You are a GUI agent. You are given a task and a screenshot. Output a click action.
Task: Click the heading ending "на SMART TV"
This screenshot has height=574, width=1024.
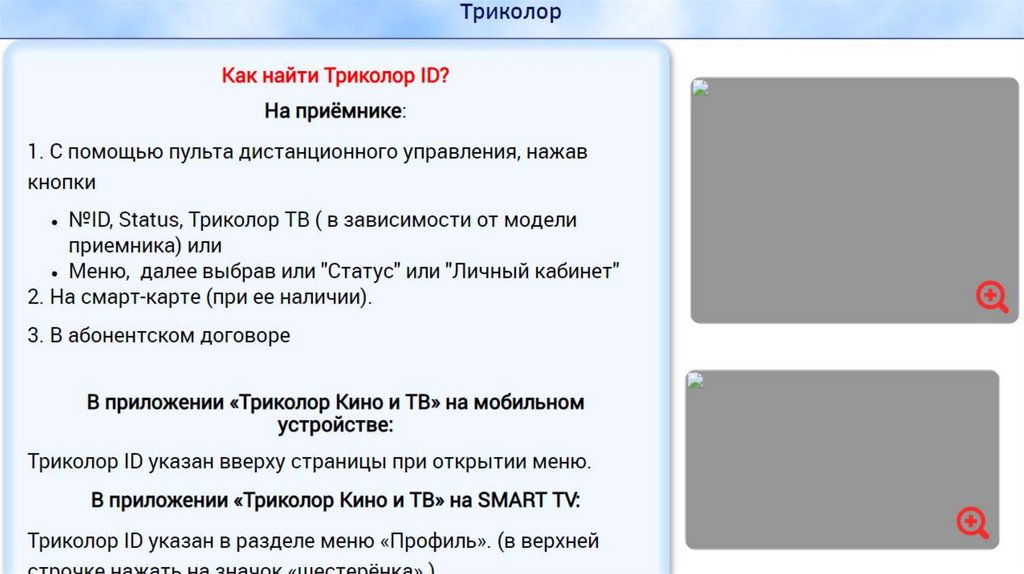(x=335, y=500)
